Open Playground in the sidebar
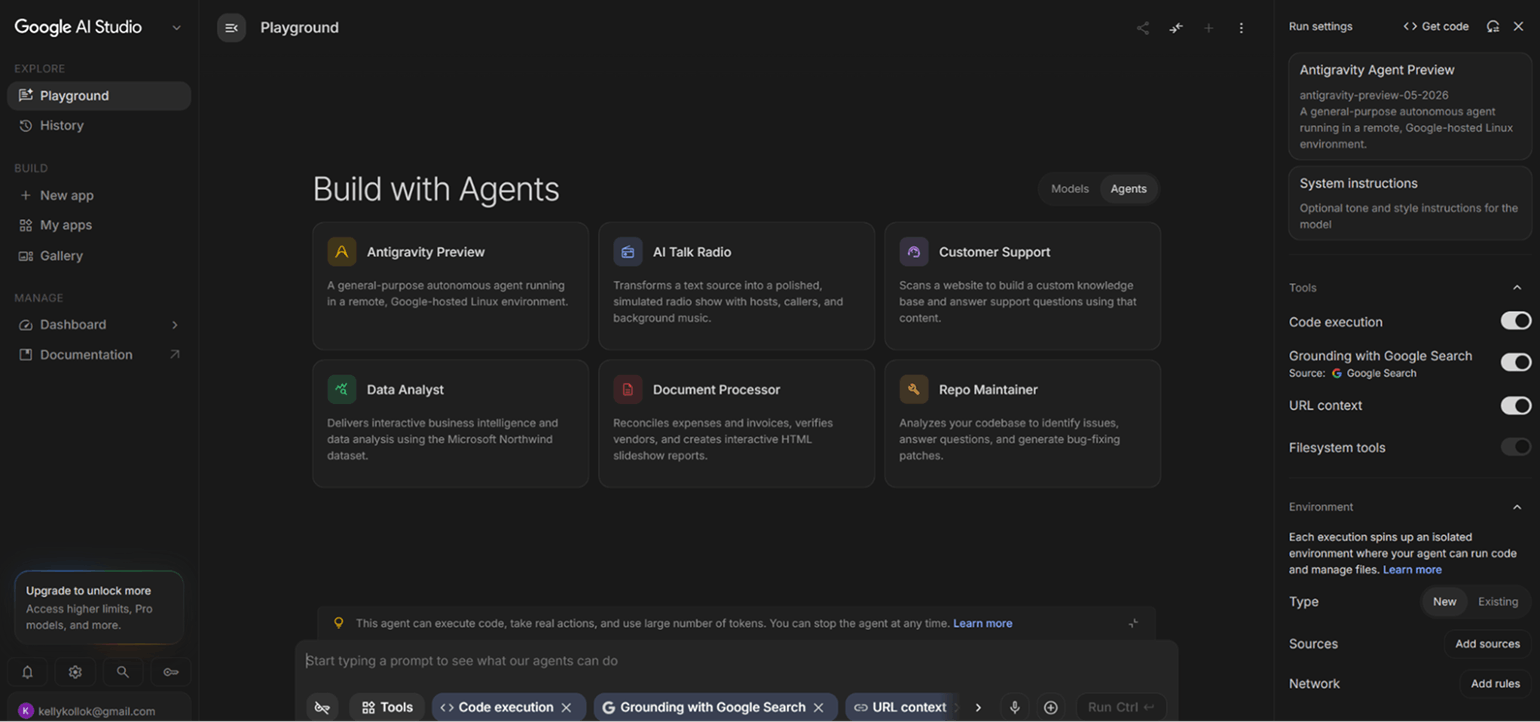This screenshot has height=722, width=1540. pos(99,96)
